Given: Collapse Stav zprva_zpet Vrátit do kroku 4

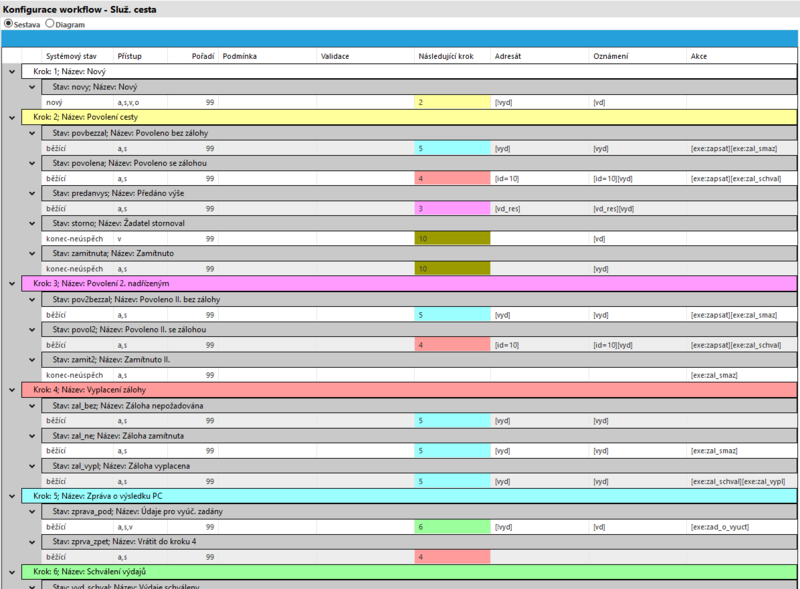Looking at the screenshot, I should [x=32, y=542].
